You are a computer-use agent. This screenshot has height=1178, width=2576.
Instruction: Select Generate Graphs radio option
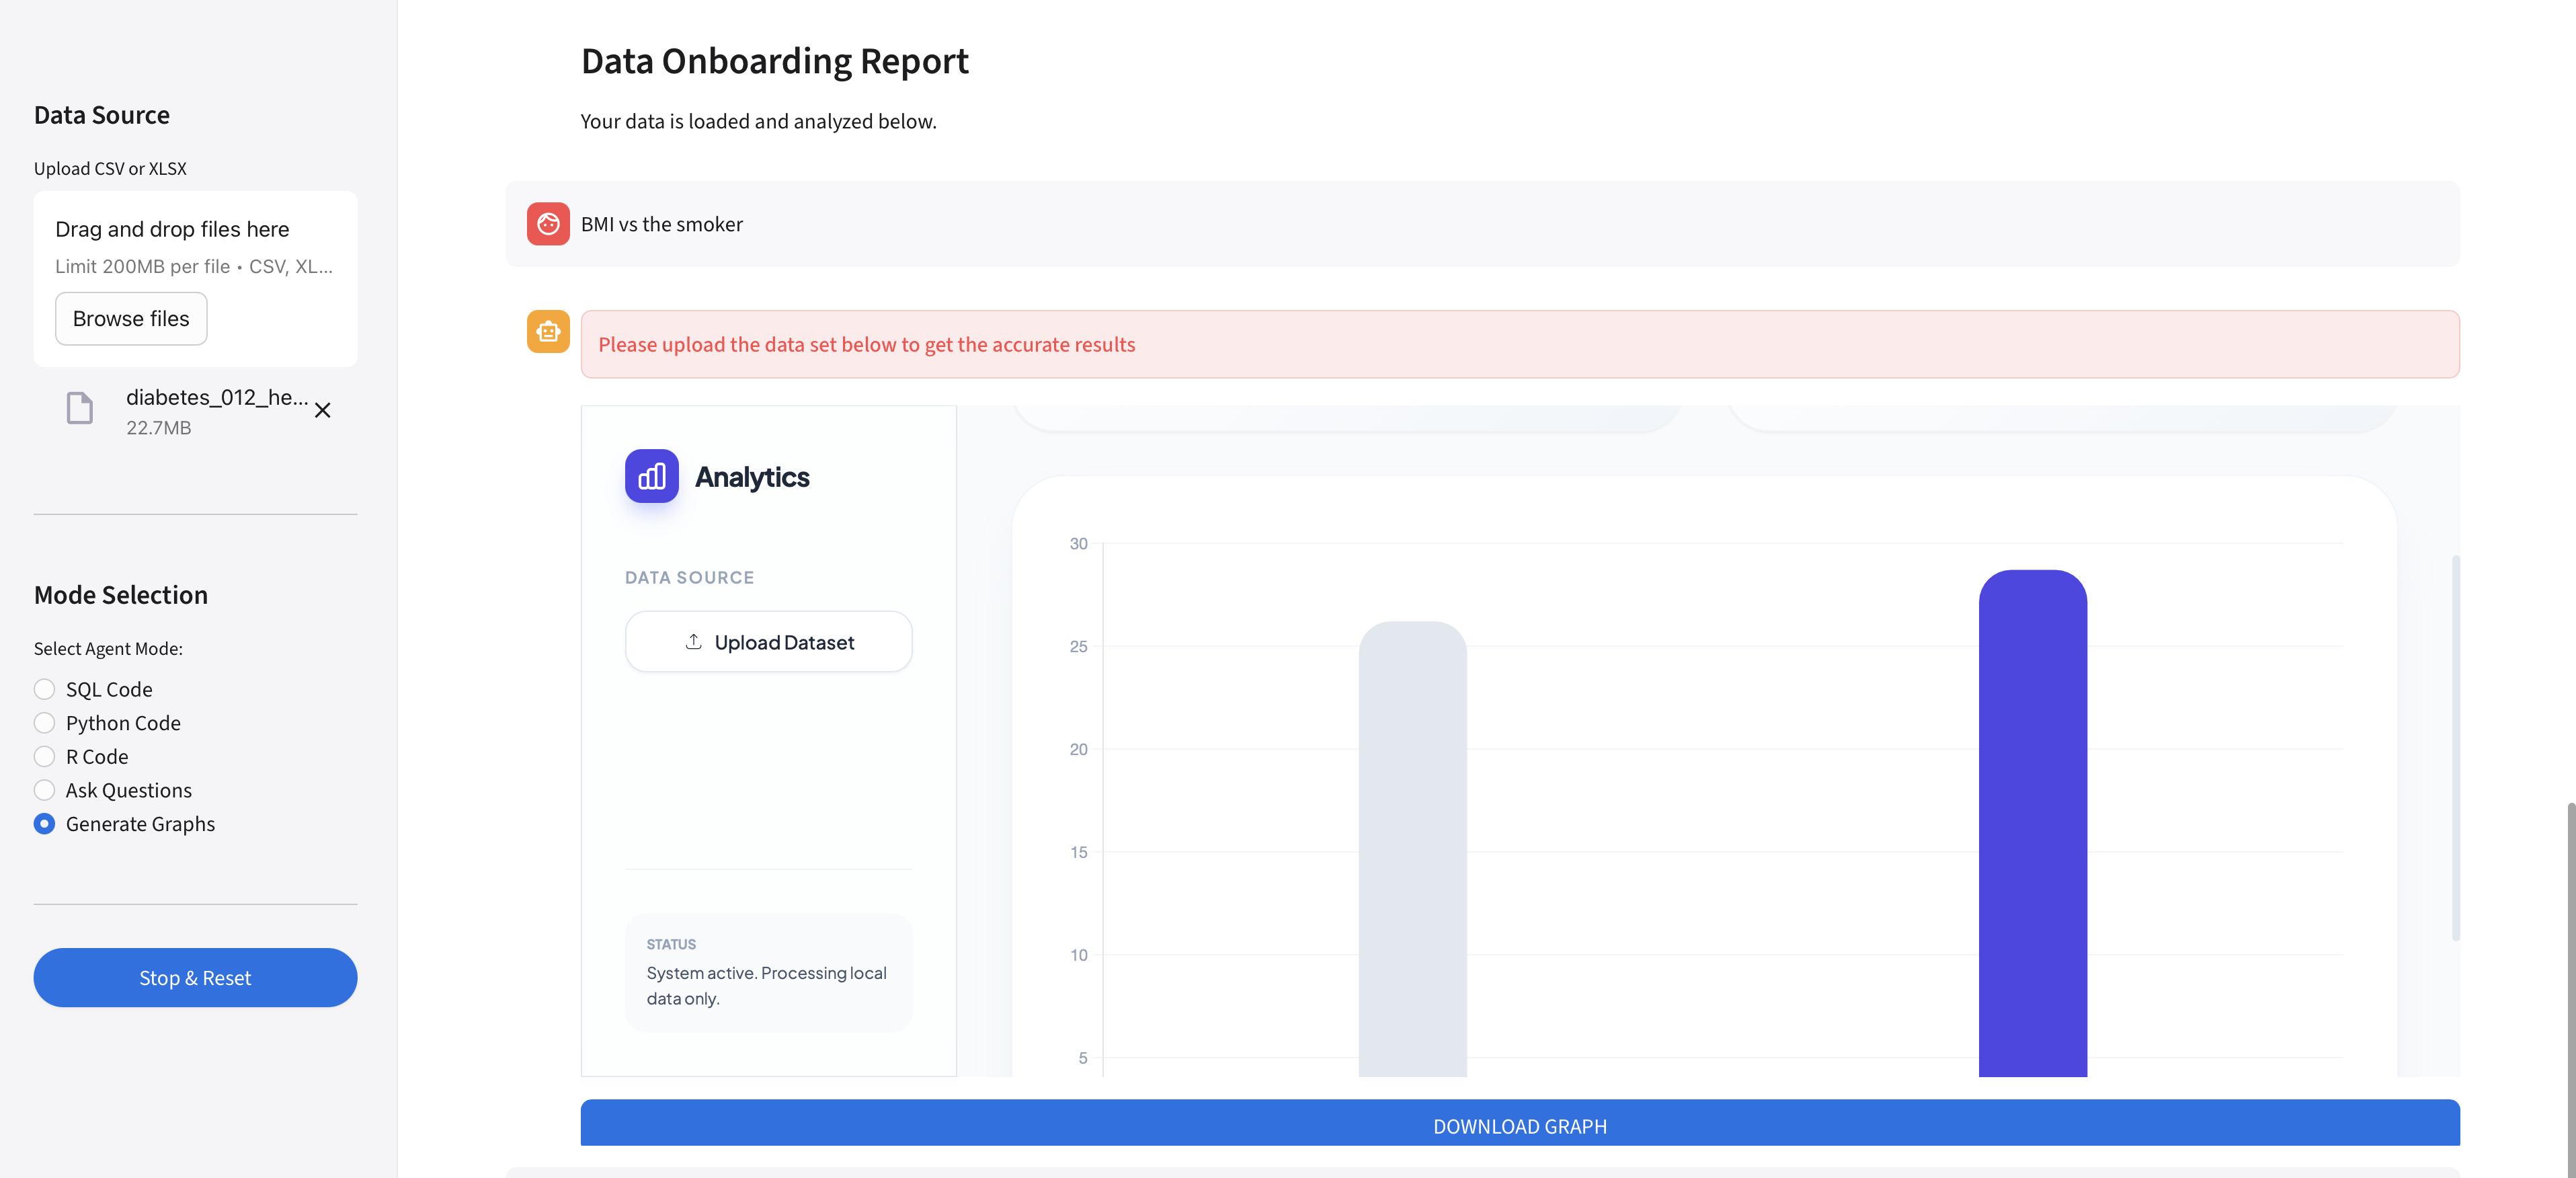[x=44, y=824]
